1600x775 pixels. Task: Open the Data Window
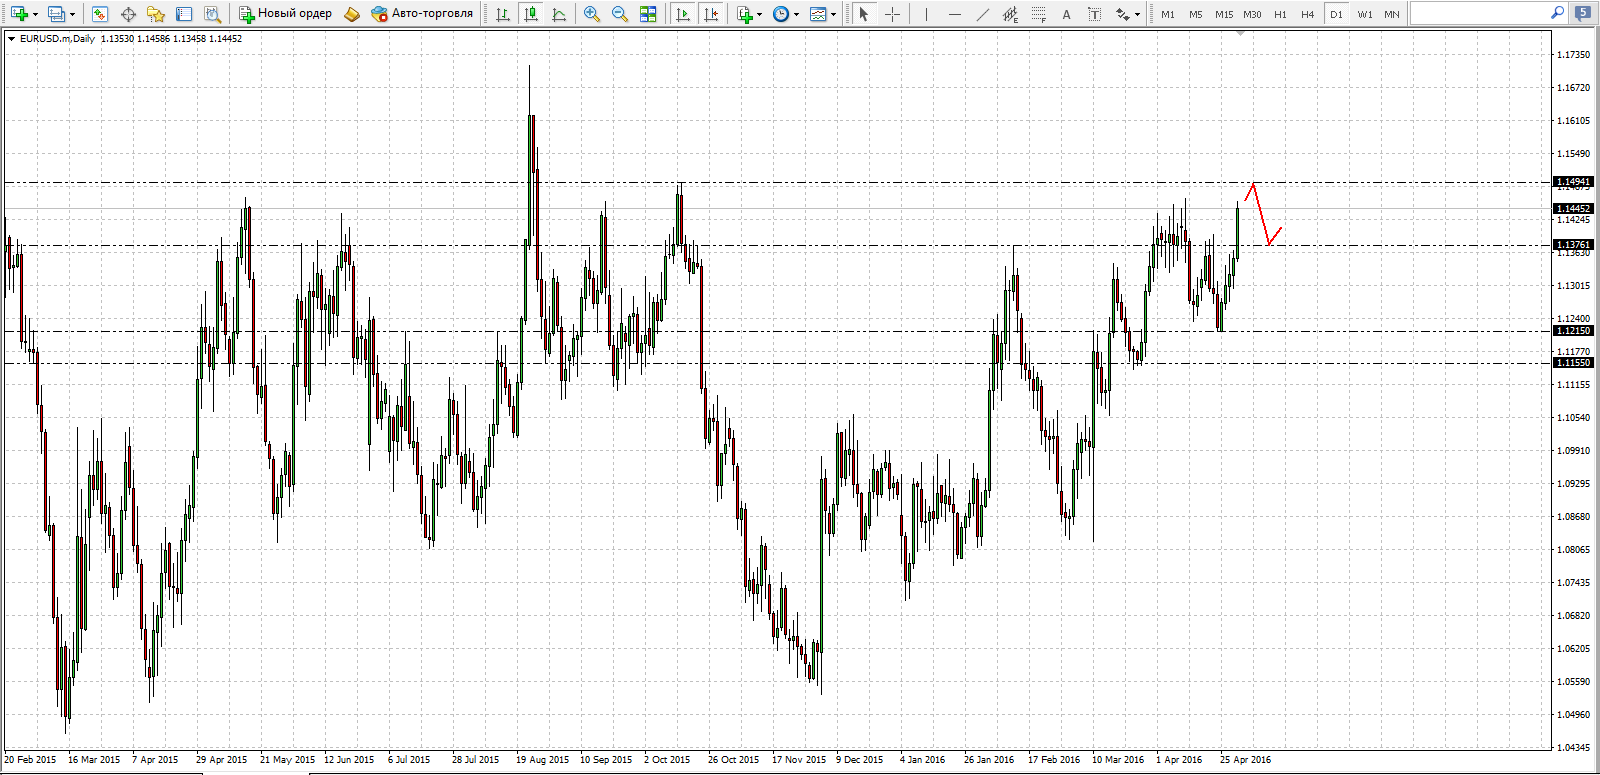[128, 14]
